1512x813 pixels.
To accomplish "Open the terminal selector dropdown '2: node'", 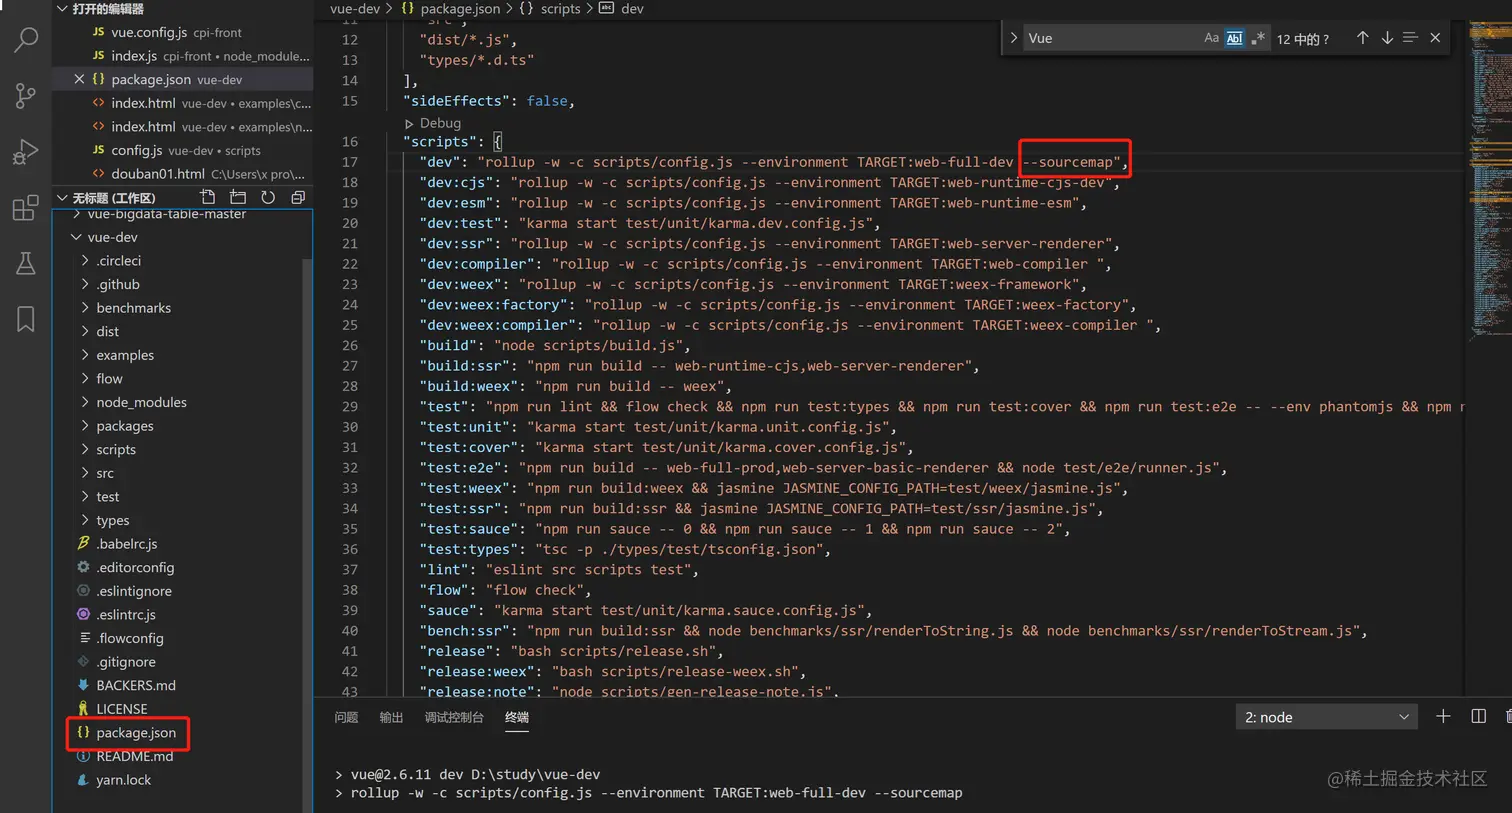I will [x=1326, y=717].
